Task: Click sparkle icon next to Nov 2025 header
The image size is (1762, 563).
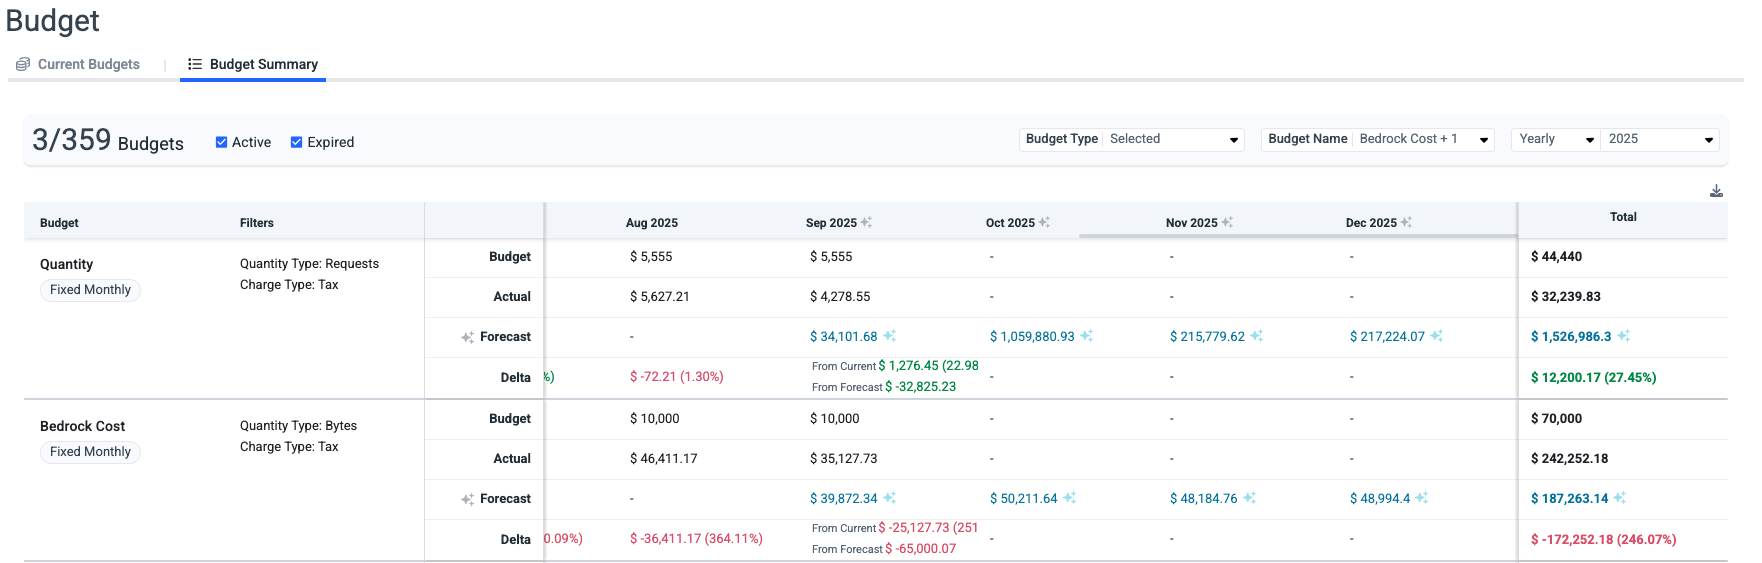Action: tap(1227, 222)
